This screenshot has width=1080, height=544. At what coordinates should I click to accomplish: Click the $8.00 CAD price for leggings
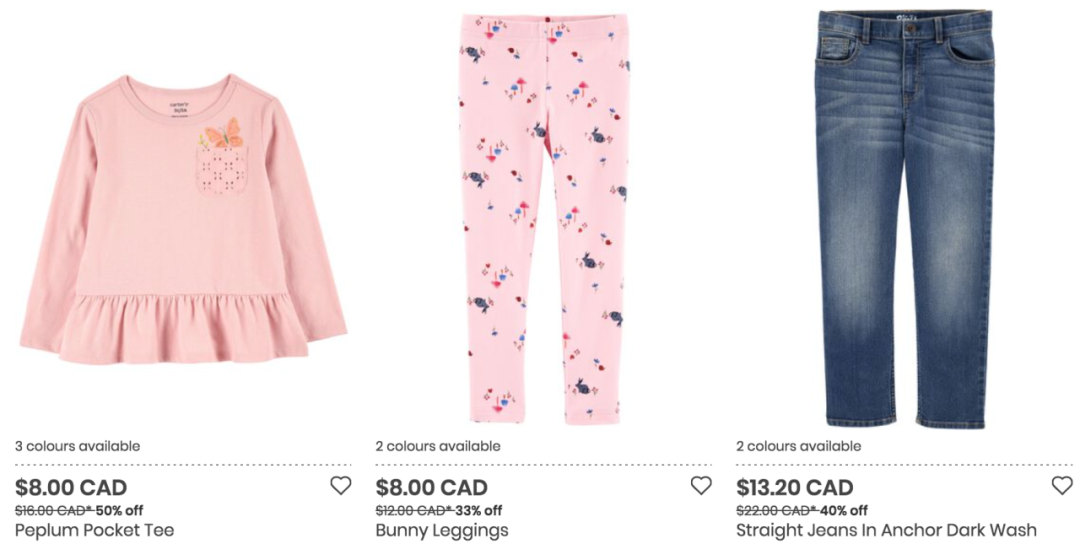point(432,488)
